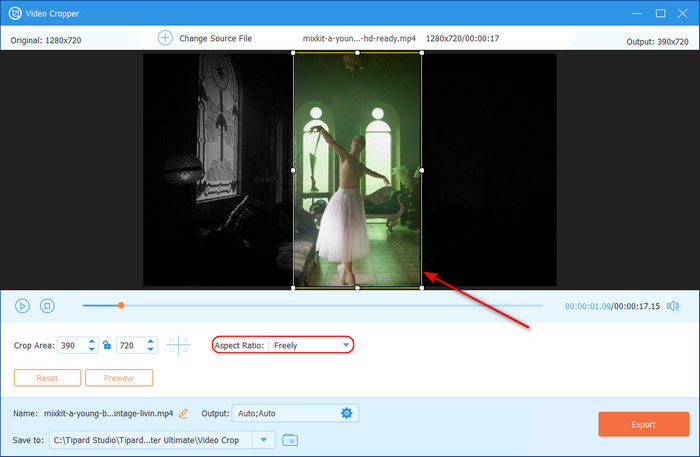700x457 pixels.
Task: Increase the crop width value stepper
Action: 93,341
